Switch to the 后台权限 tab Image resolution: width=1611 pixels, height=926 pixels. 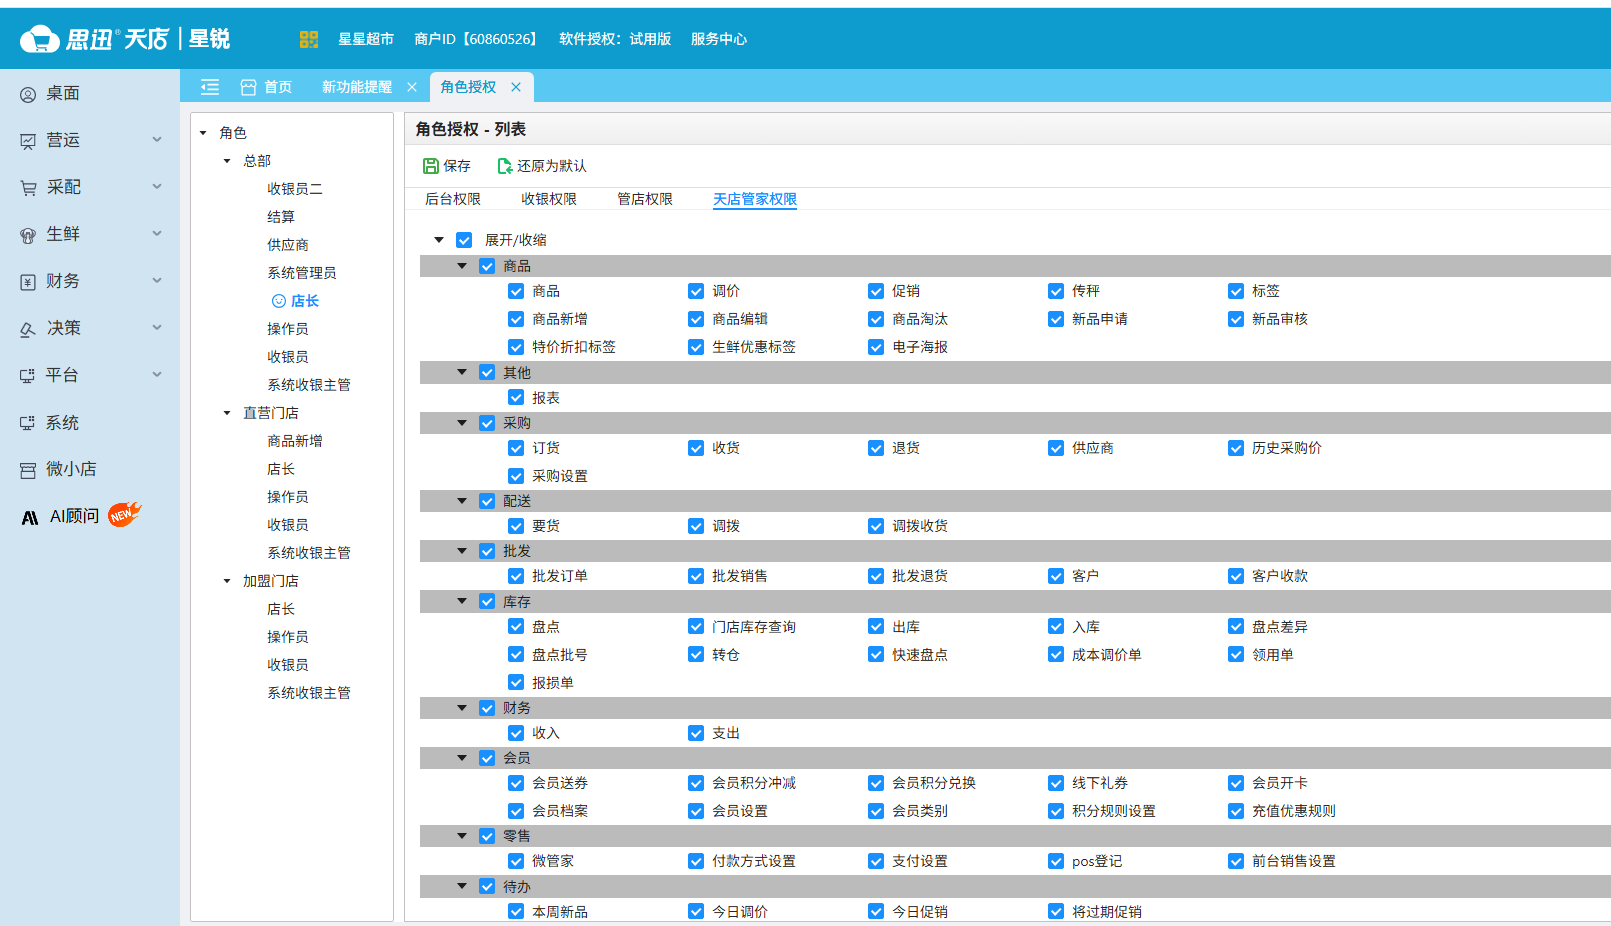coord(452,199)
